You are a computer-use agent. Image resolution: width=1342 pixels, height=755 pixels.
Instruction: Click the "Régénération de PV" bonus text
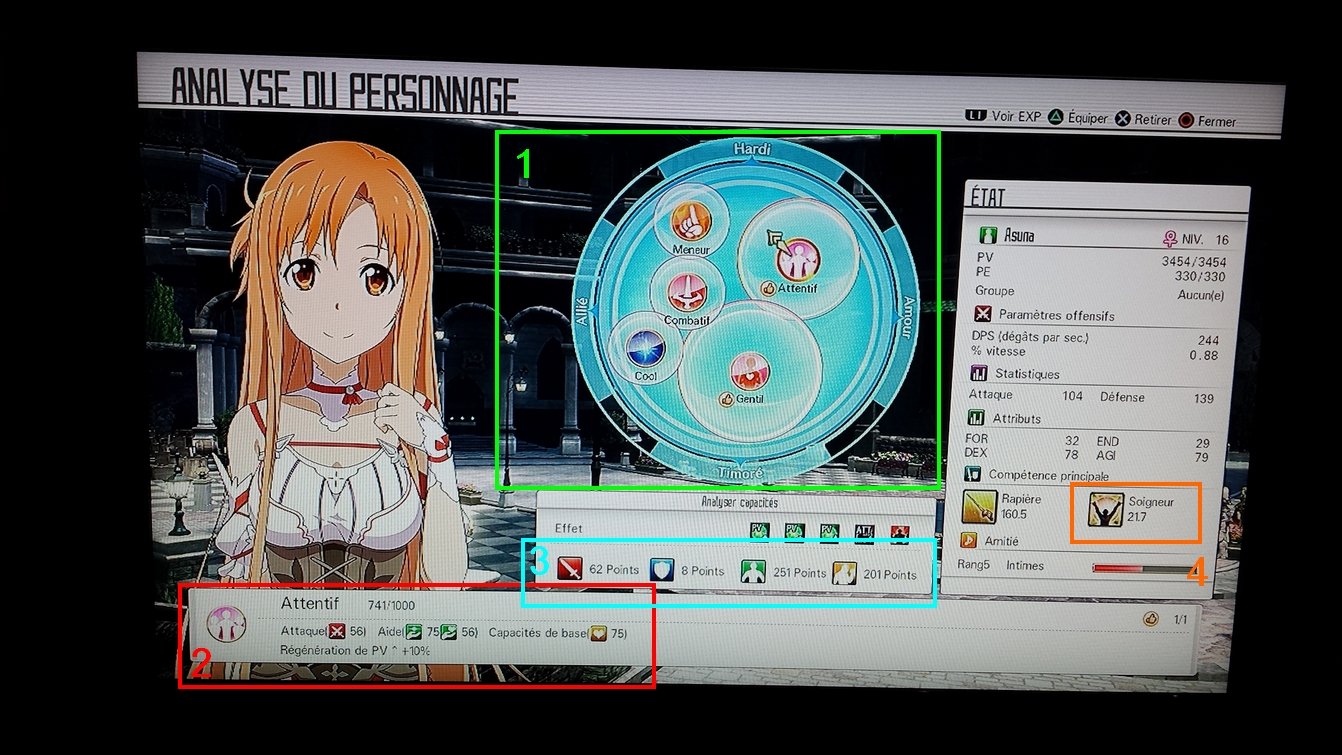pos(356,650)
